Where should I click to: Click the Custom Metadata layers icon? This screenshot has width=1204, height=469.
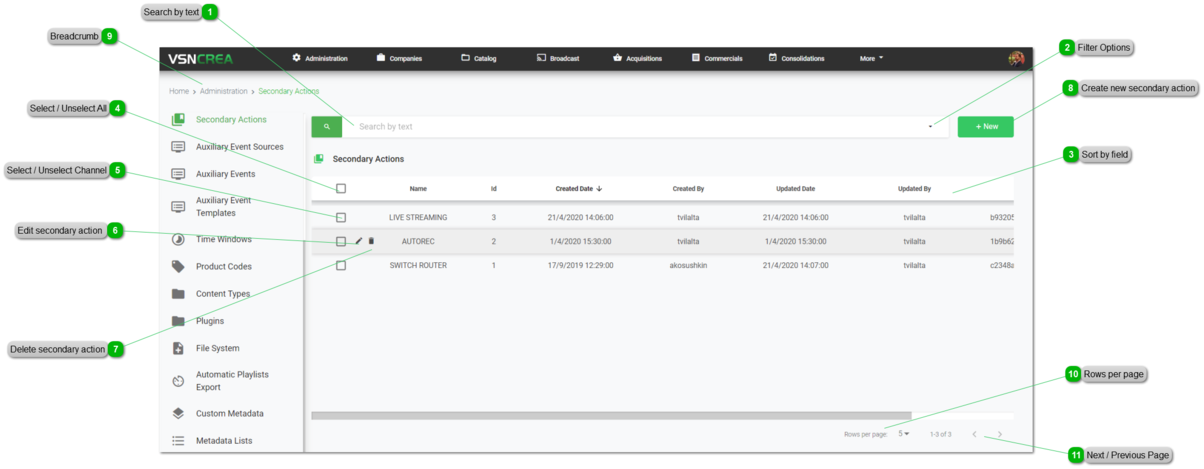click(178, 413)
